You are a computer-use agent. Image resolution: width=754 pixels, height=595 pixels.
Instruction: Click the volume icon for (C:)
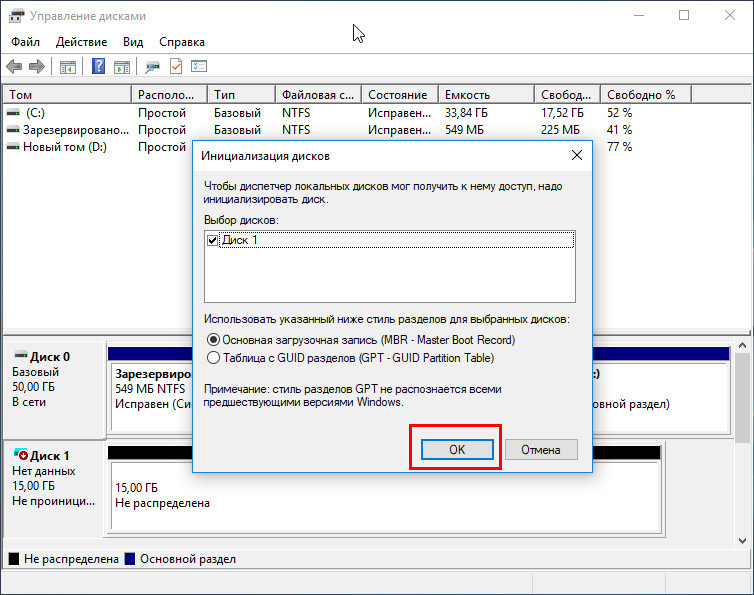[13, 113]
